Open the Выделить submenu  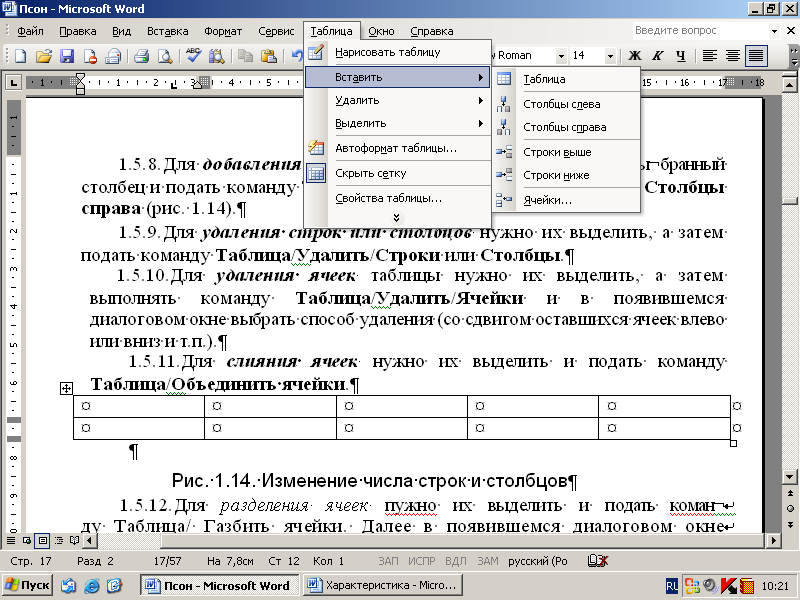[397, 123]
